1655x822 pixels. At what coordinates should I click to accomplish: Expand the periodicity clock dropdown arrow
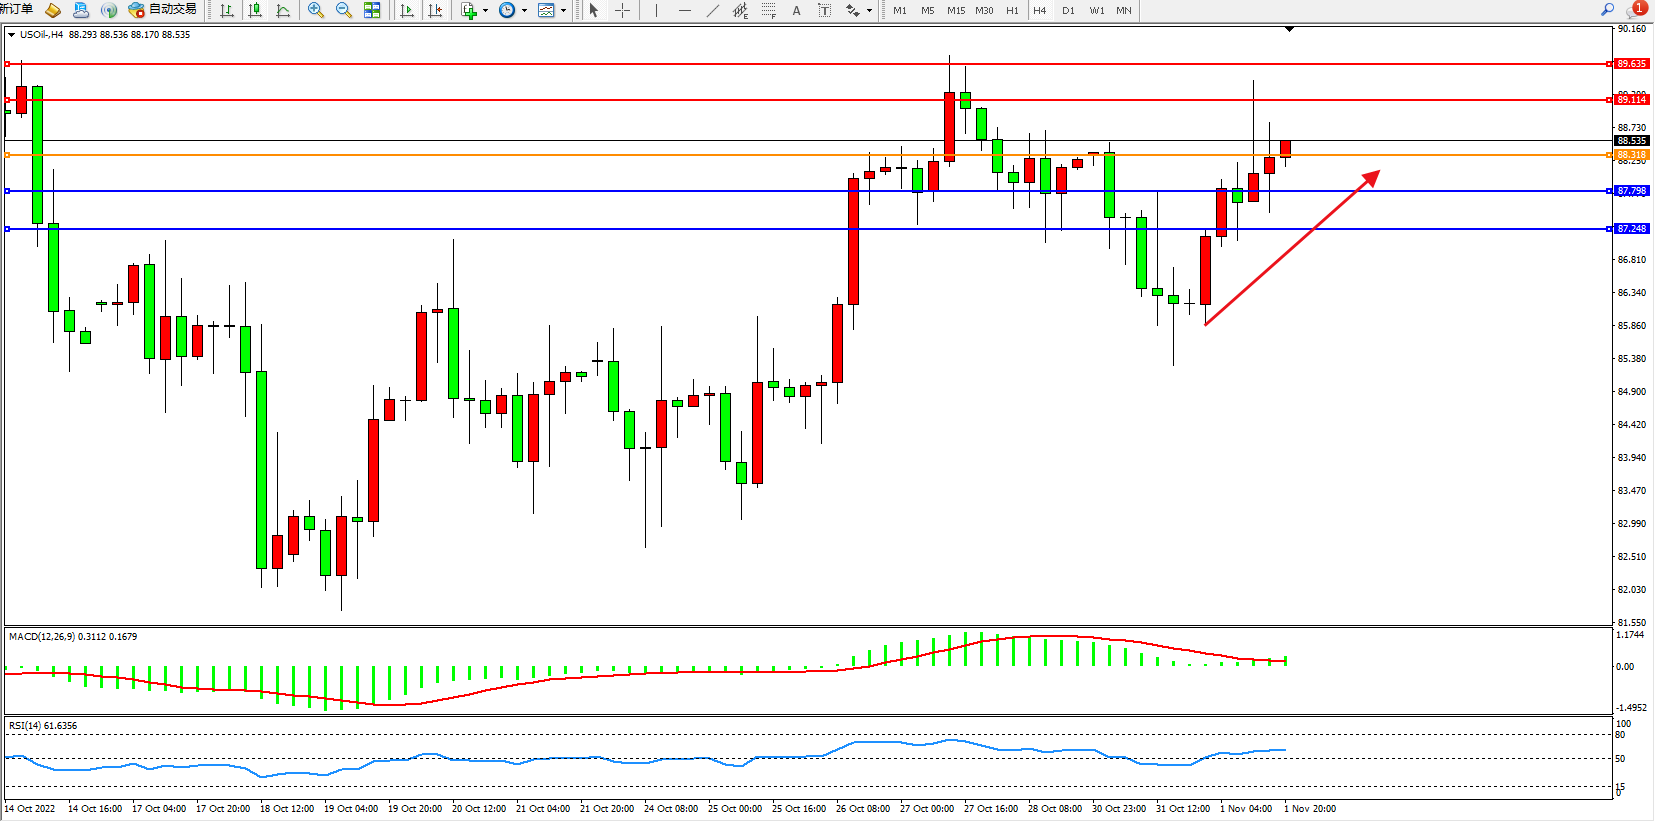[x=524, y=11]
